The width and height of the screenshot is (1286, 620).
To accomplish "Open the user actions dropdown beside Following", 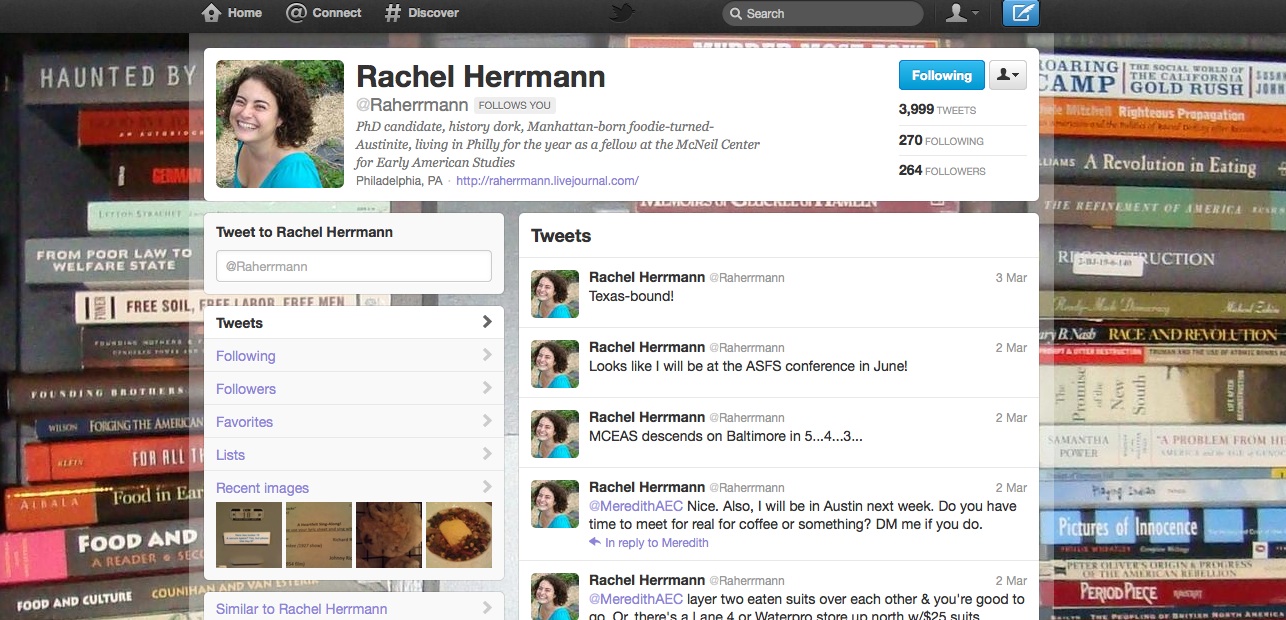I will [x=1008, y=75].
